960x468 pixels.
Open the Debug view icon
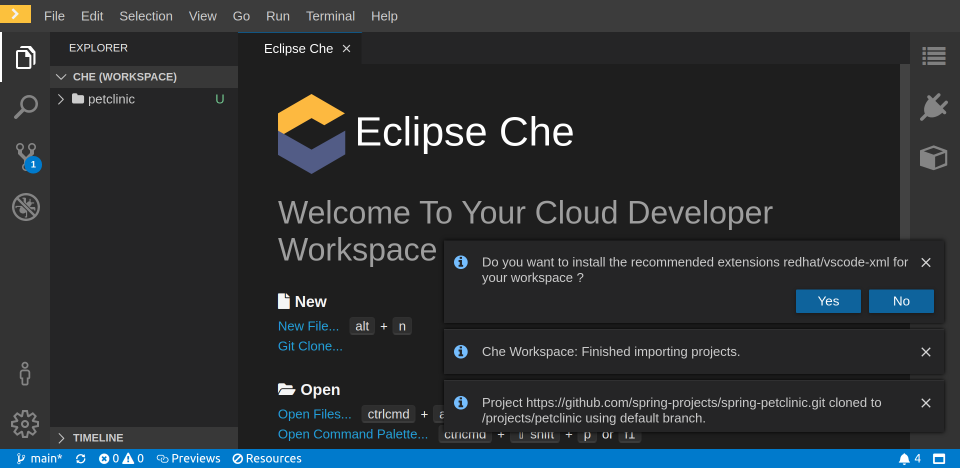tap(26, 207)
